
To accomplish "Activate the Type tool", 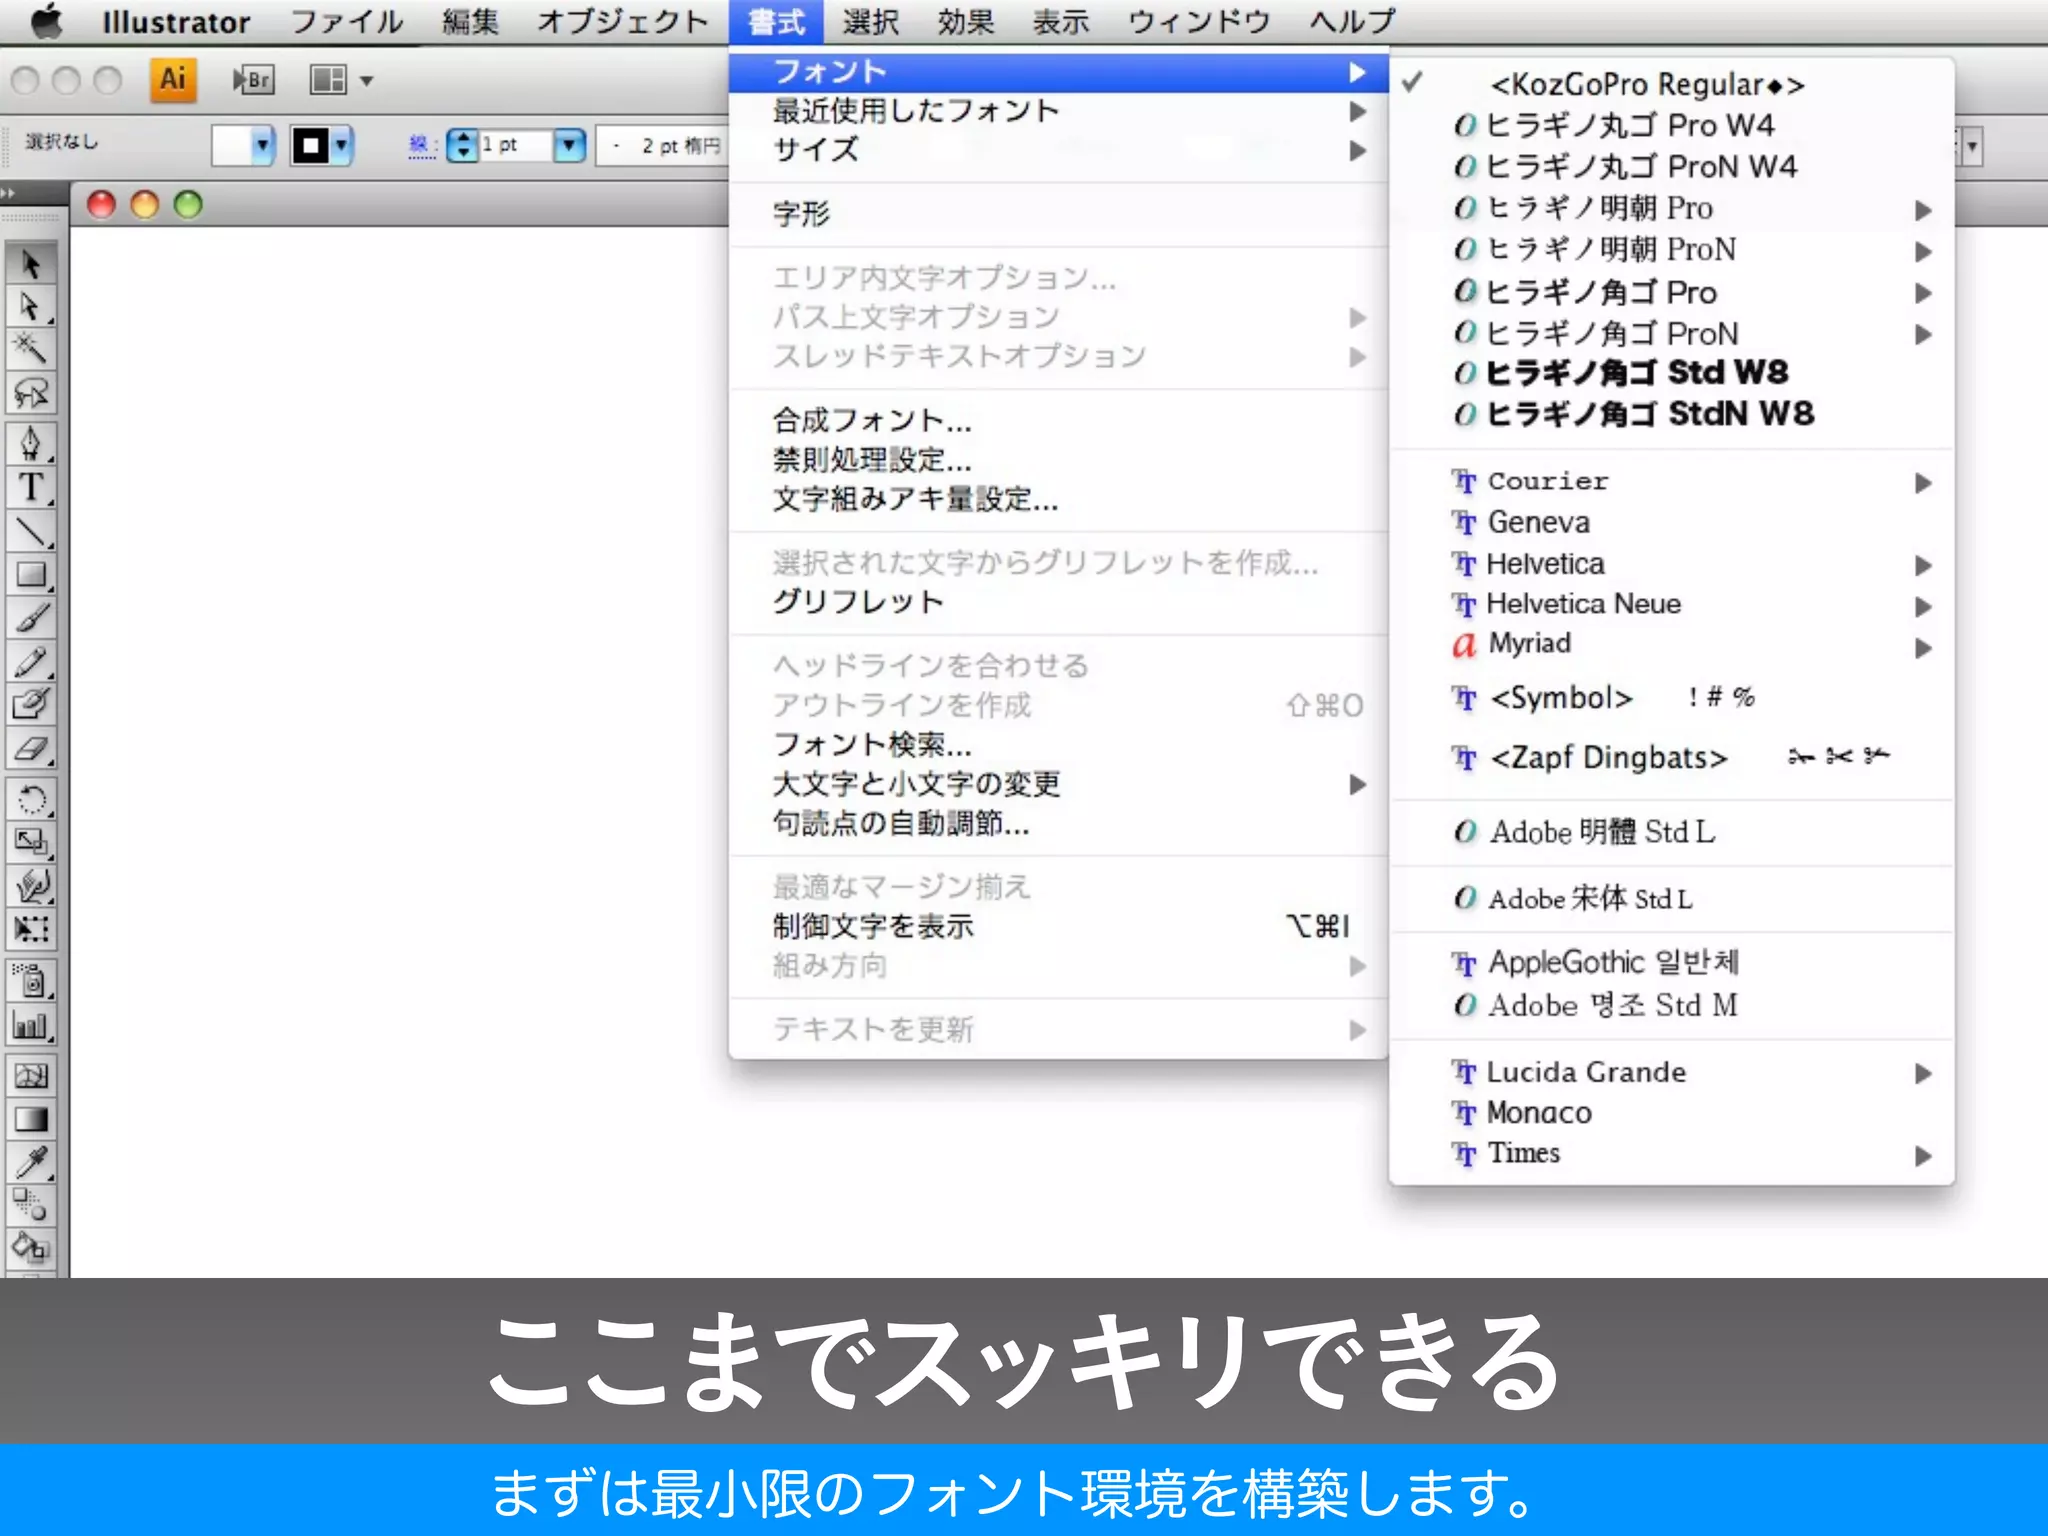I will pyautogui.click(x=31, y=487).
